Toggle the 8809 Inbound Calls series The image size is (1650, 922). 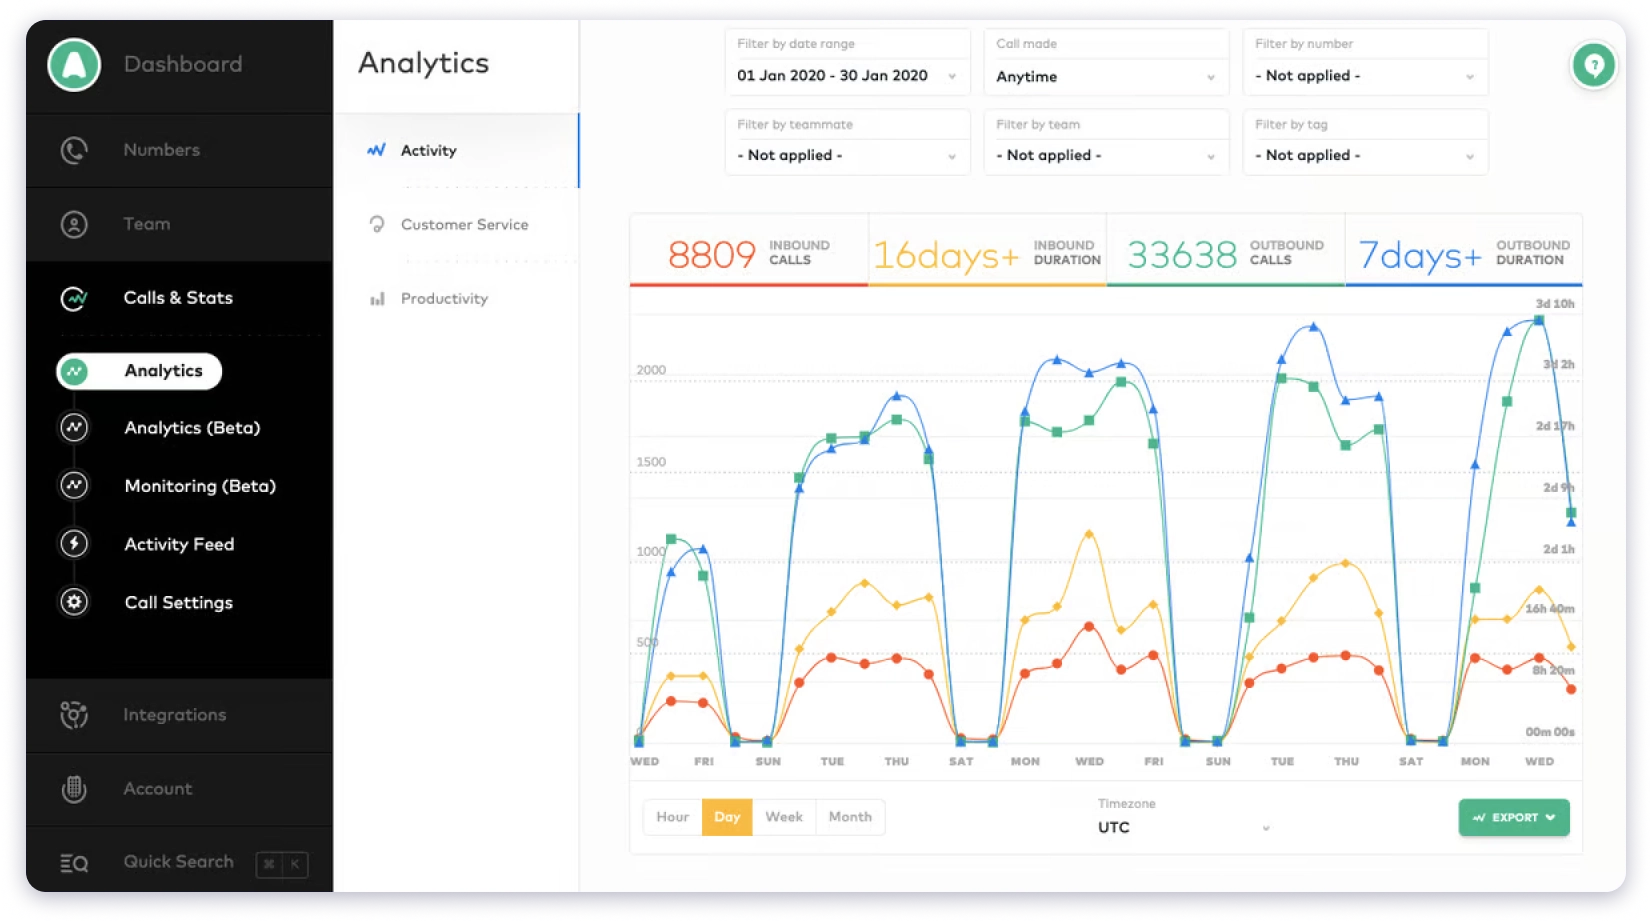coord(749,251)
